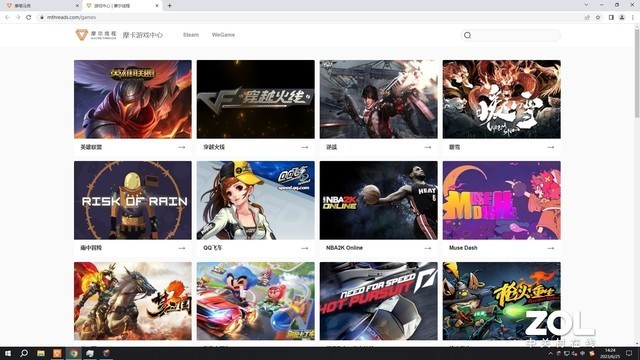Open Need for Speed Hot Pursuit thumbnail

coord(378,301)
